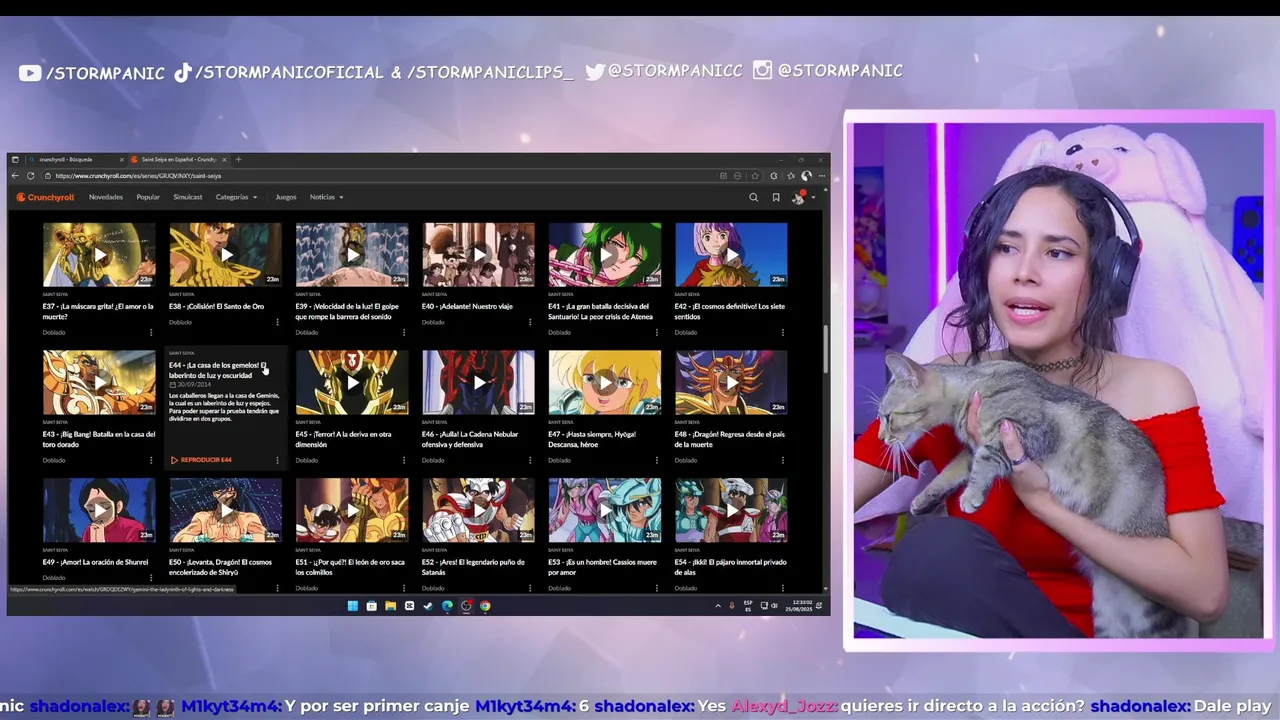Open Windows Start button on taskbar

click(x=352, y=606)
